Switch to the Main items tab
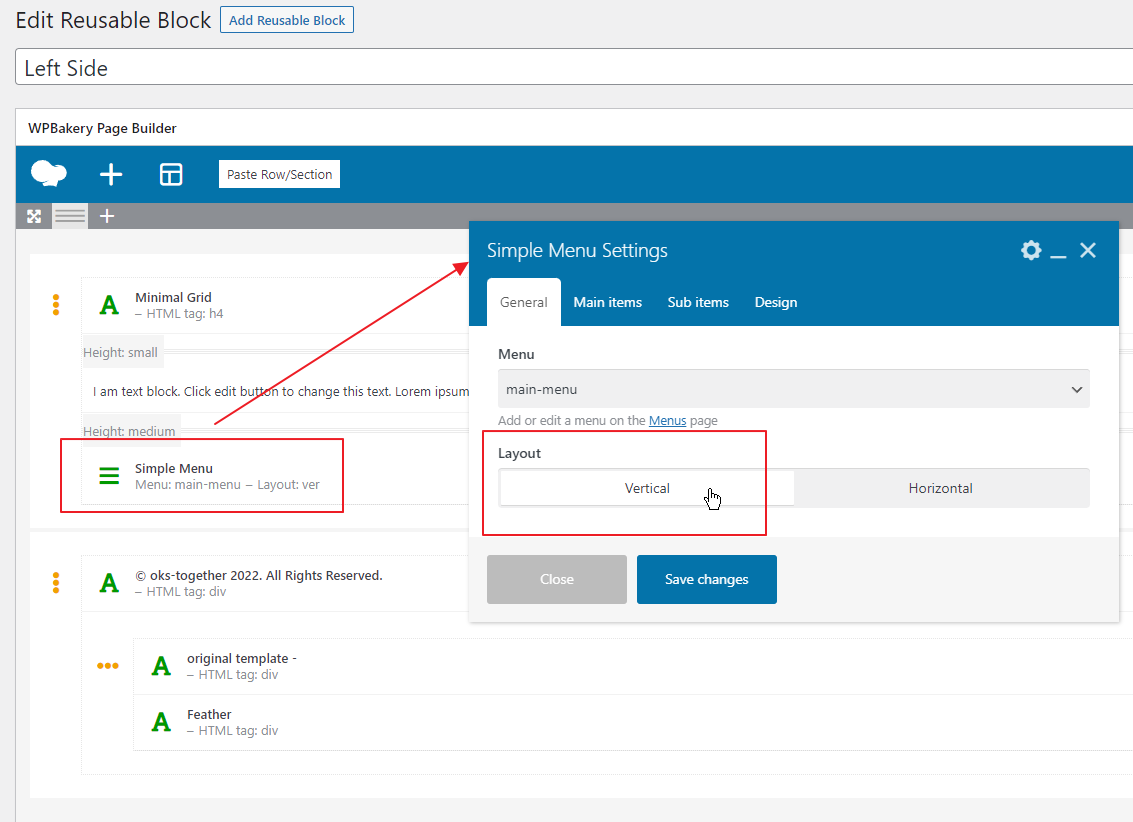 click(608, 302)
